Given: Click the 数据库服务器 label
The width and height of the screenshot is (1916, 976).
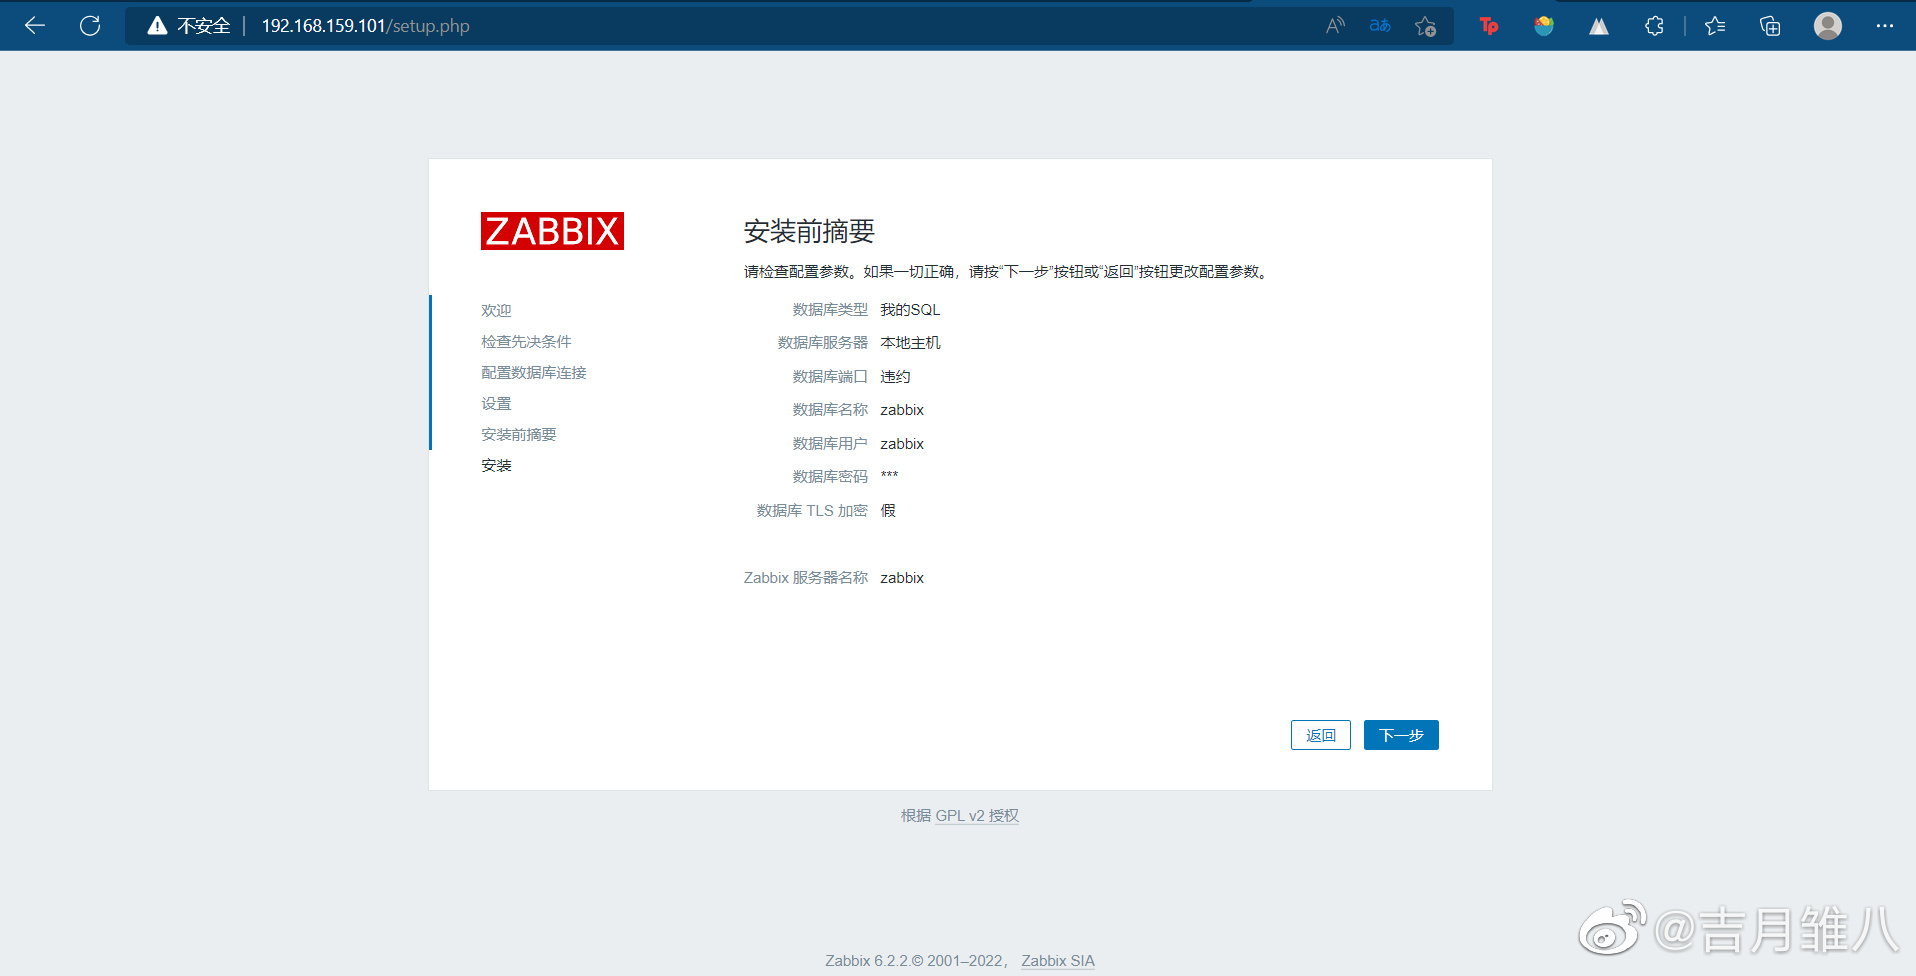Looking at the screenshot, I should pyautogui.click(x=823, y=343).
